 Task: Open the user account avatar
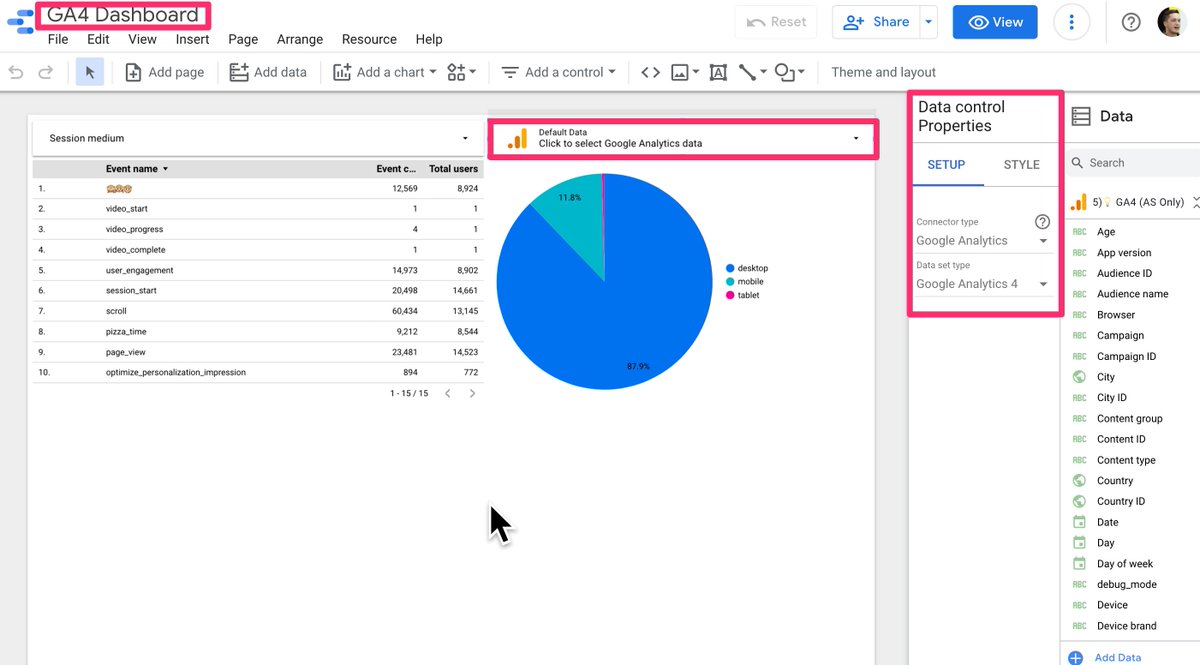point(1172,22)
